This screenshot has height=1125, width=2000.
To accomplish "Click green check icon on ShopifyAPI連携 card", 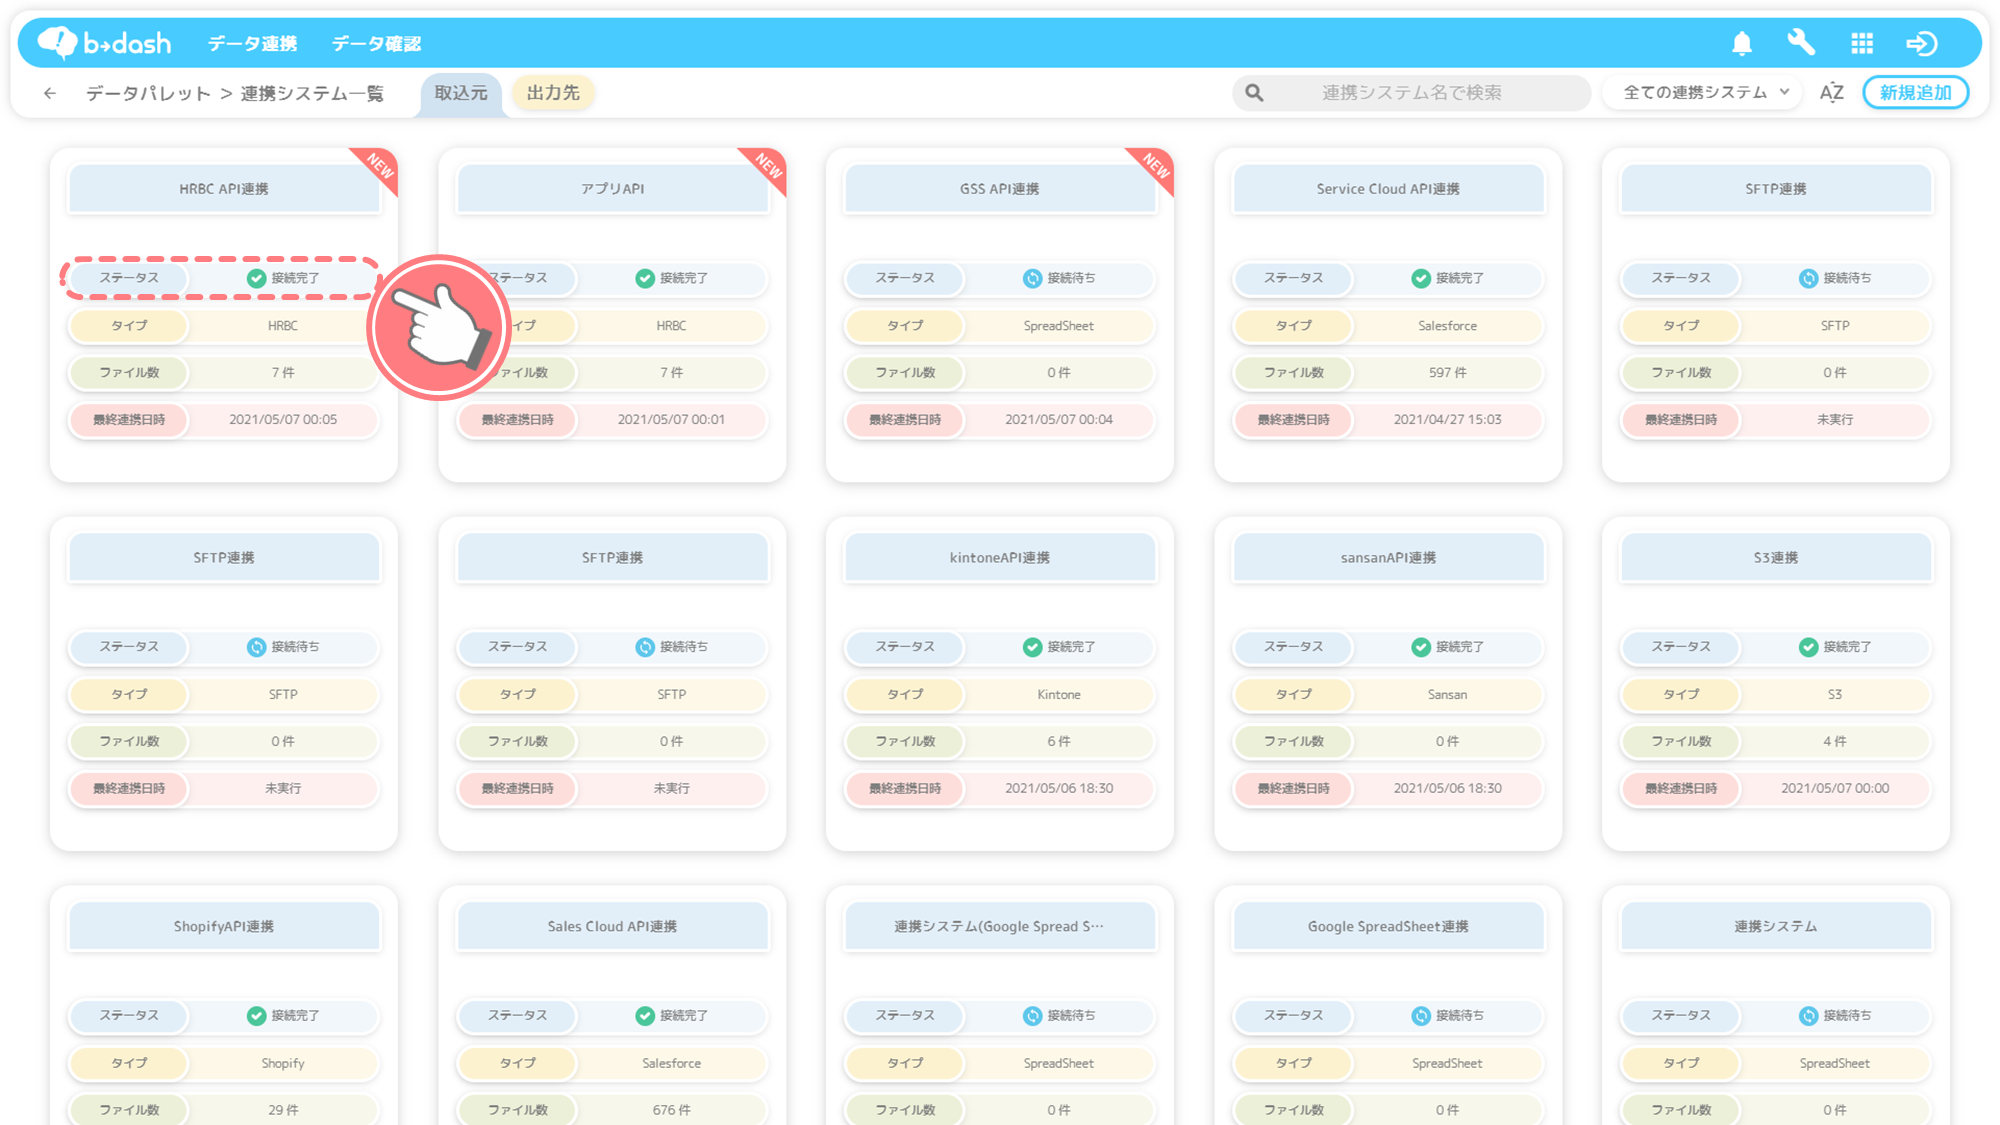I will [256, 1016].
